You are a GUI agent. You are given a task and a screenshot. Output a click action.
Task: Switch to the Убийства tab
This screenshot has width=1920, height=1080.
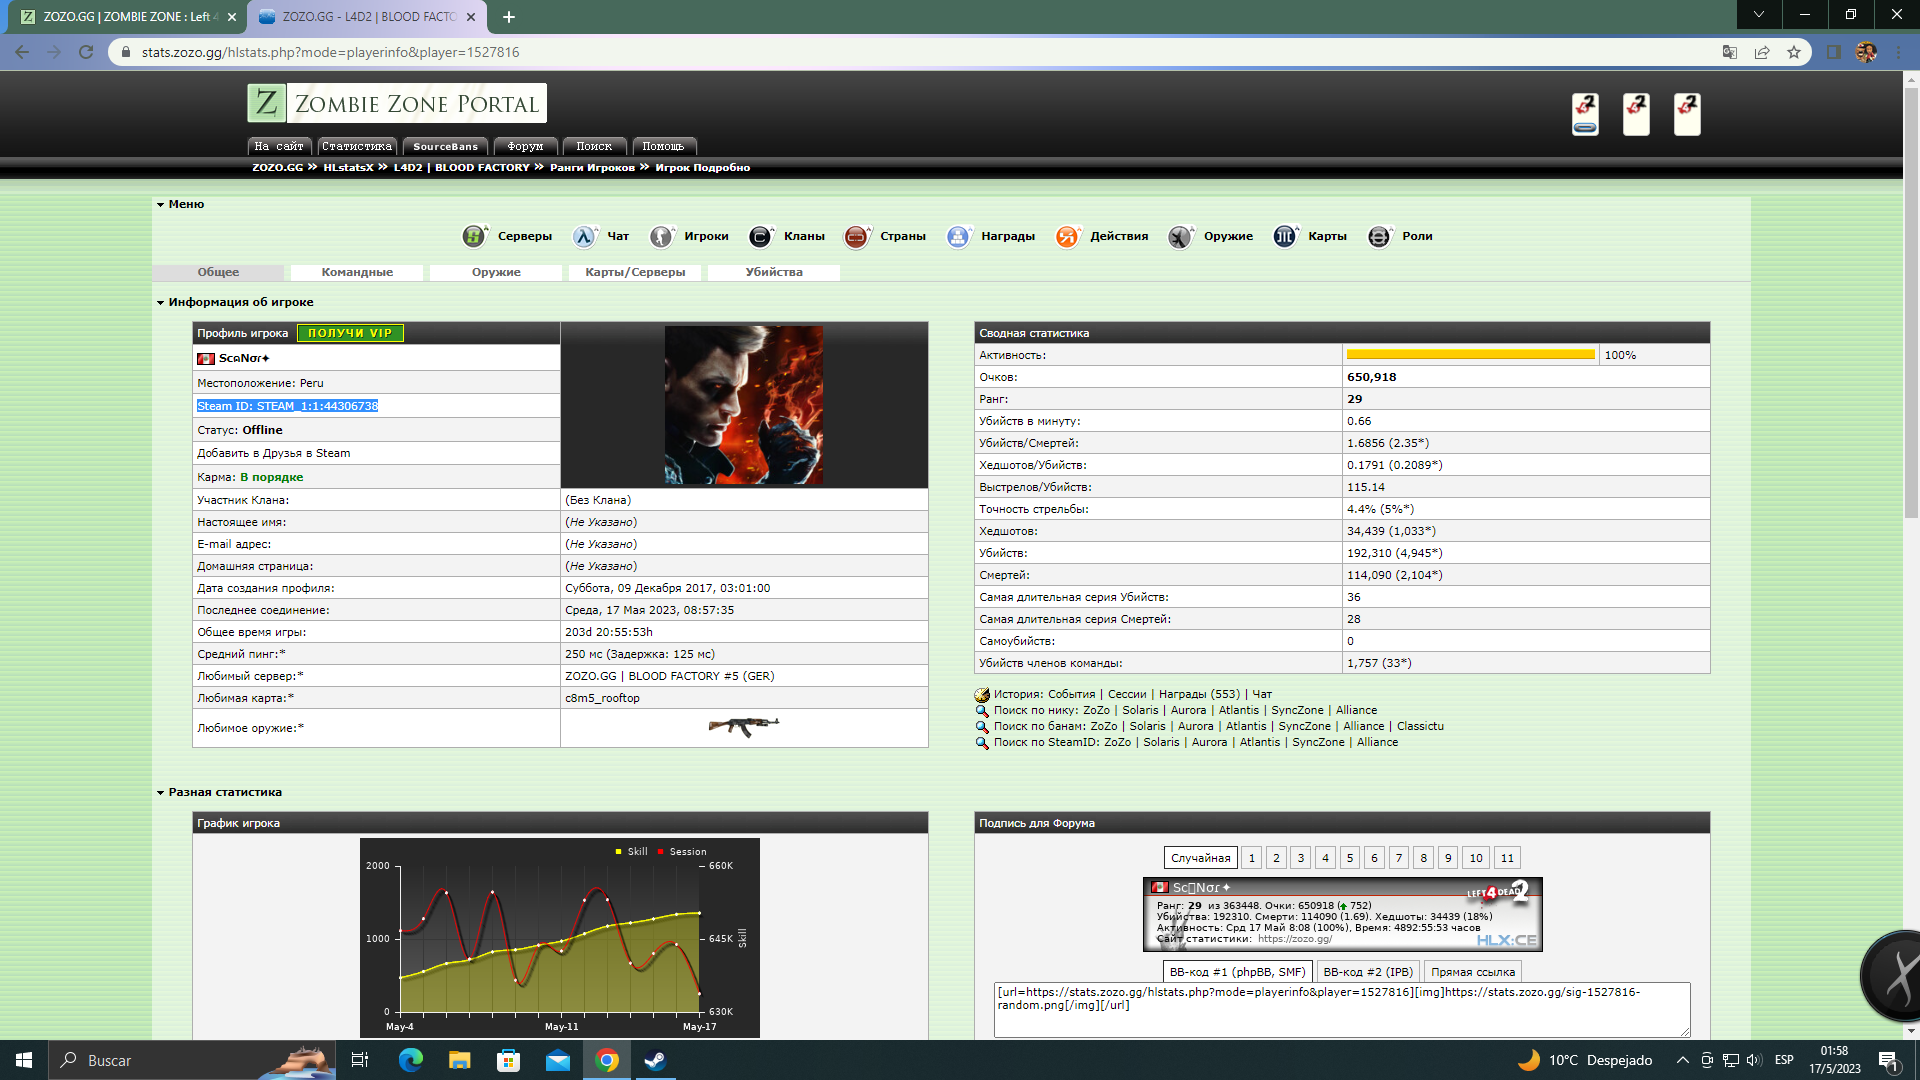(x=774, y=272)
